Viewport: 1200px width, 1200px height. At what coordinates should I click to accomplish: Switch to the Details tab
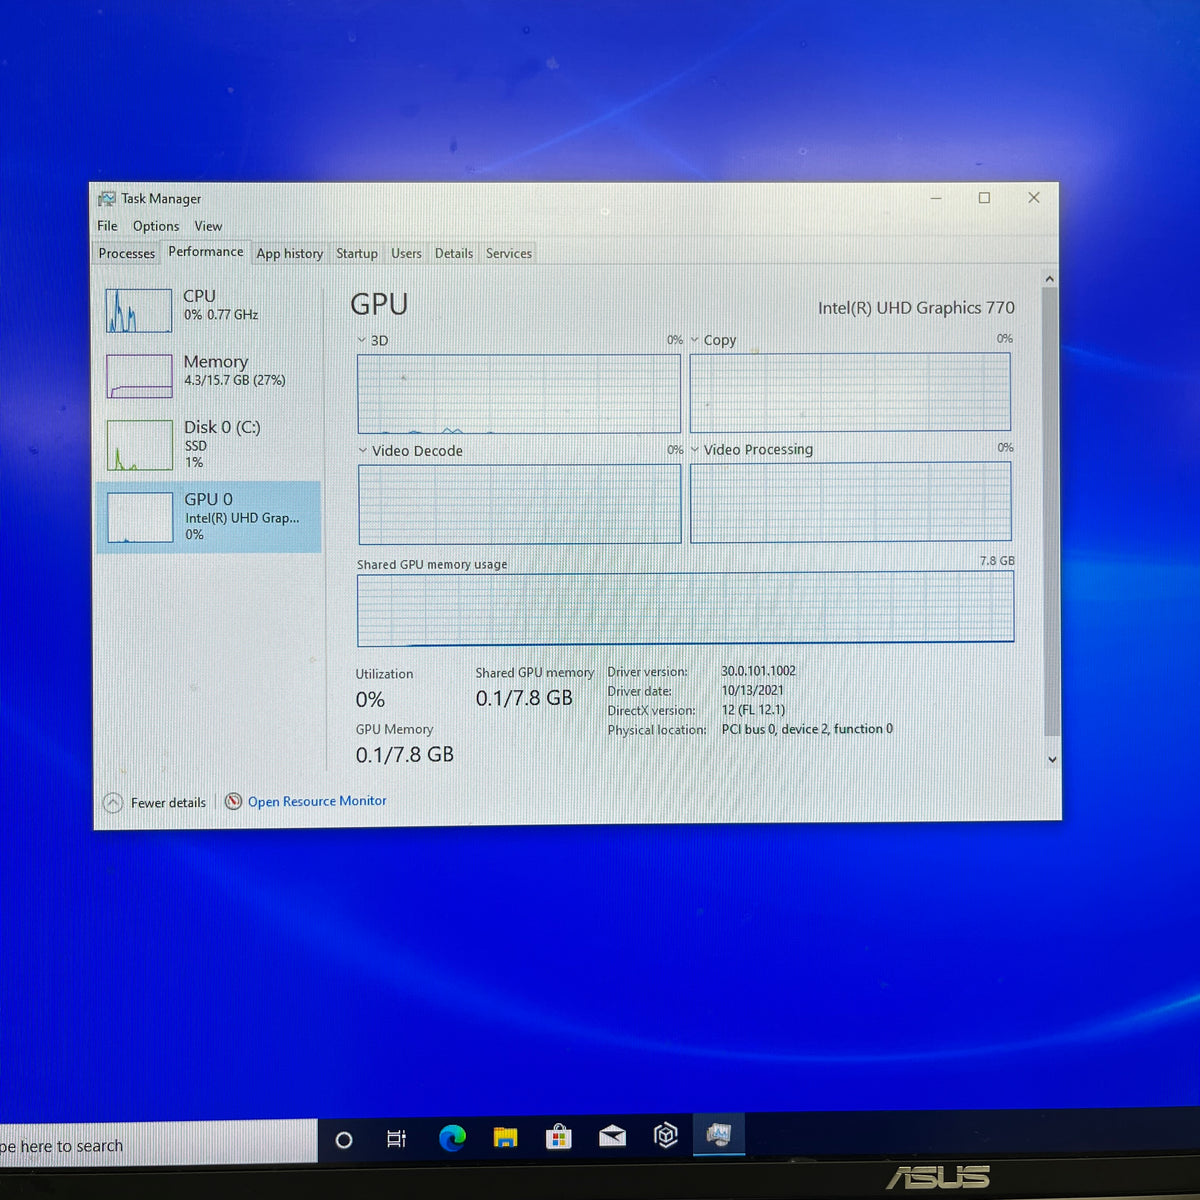(x=454, y=253)
